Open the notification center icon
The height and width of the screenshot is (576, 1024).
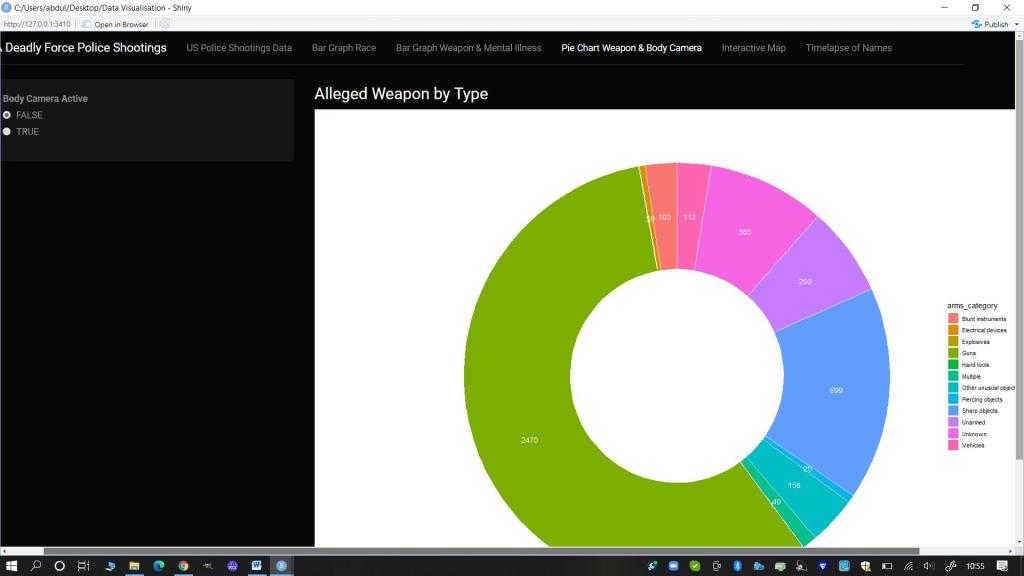[1002, 566]
